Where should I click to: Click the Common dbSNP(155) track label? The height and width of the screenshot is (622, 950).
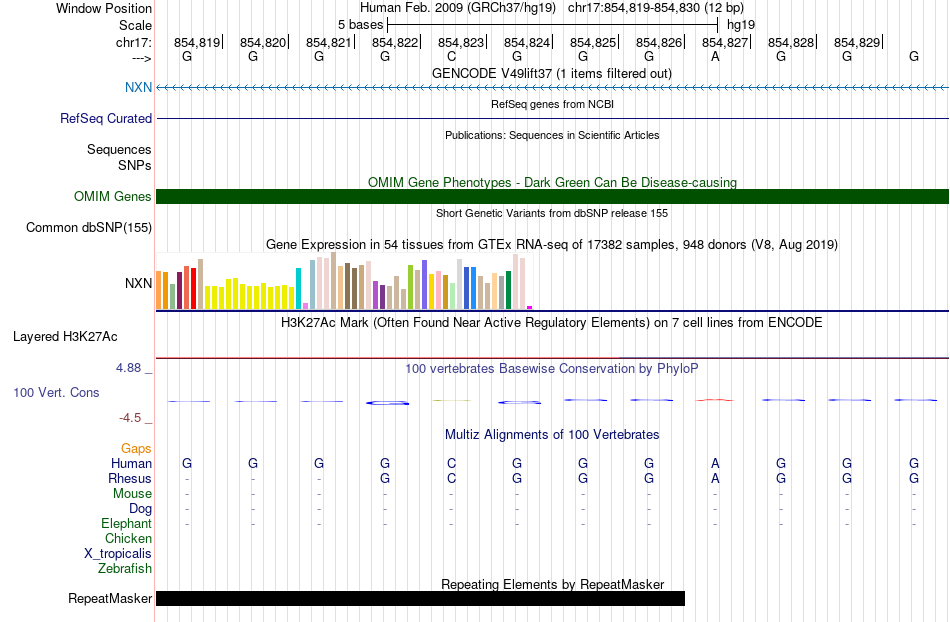point(88,227)
